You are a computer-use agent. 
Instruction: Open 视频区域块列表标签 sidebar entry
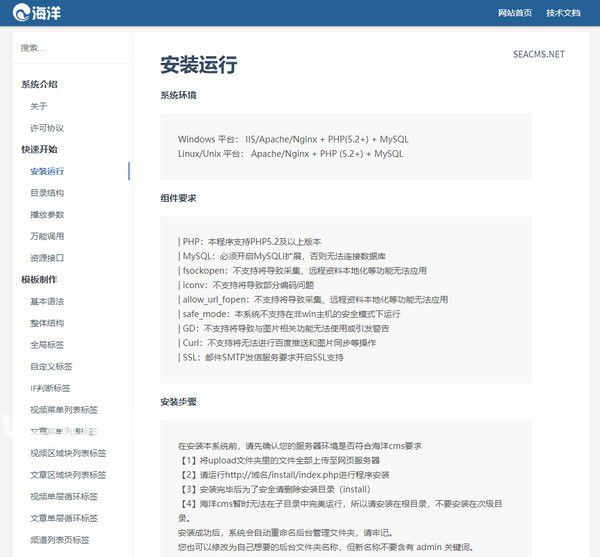pyautogui.click(x=68, y=453)
